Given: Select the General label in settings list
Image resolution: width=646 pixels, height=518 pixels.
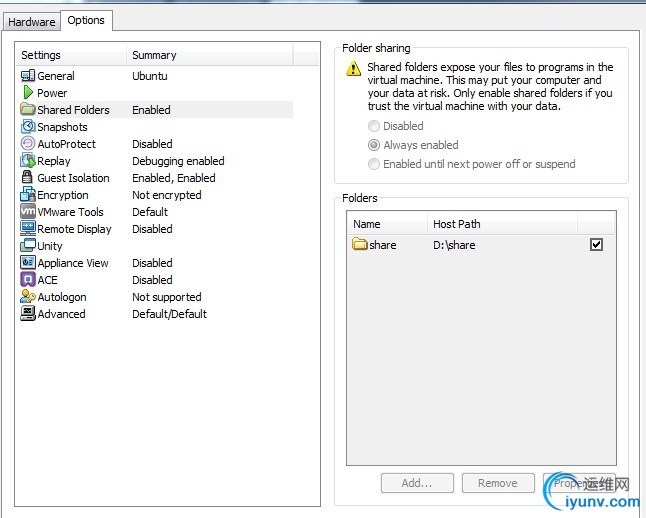Looking at the screenshot, I should click(x=56, y=76).
